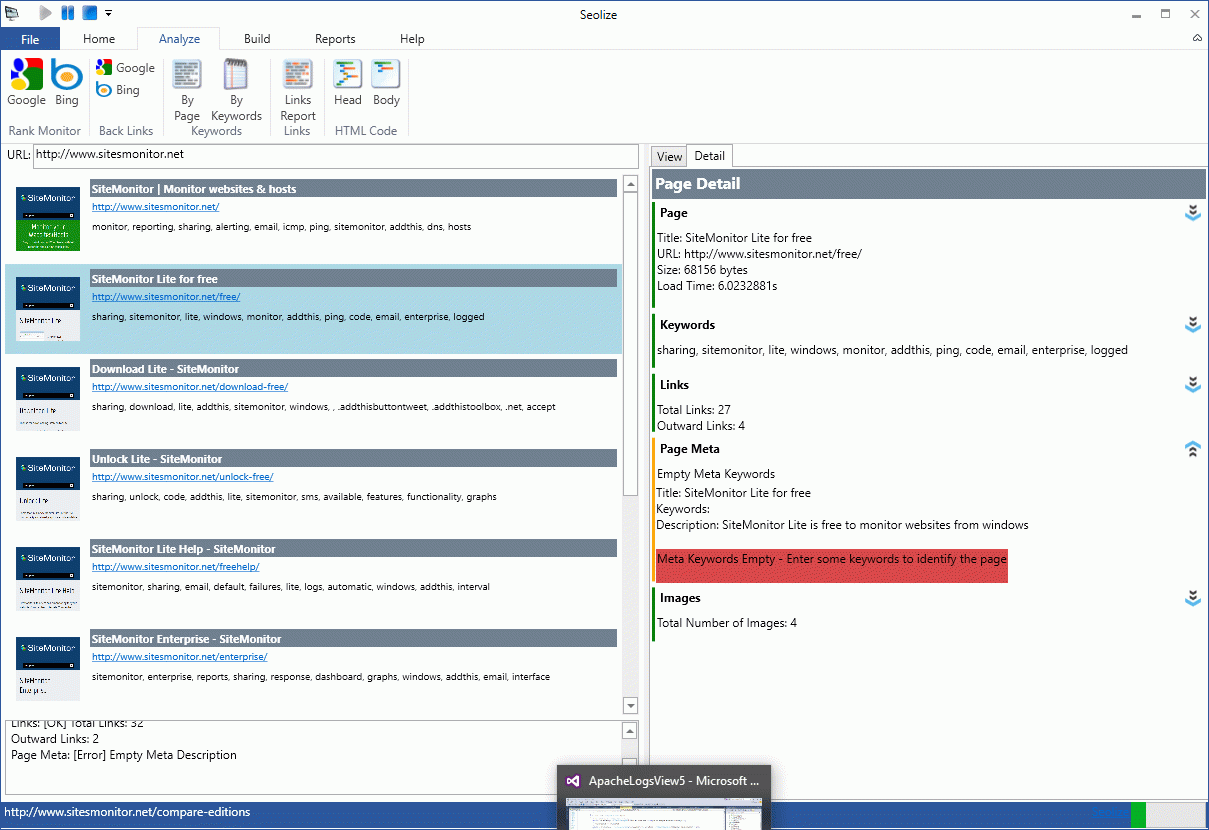
Task: Open link http://www.sitesmonitor.net/download-free/
Action: (190, 387)
